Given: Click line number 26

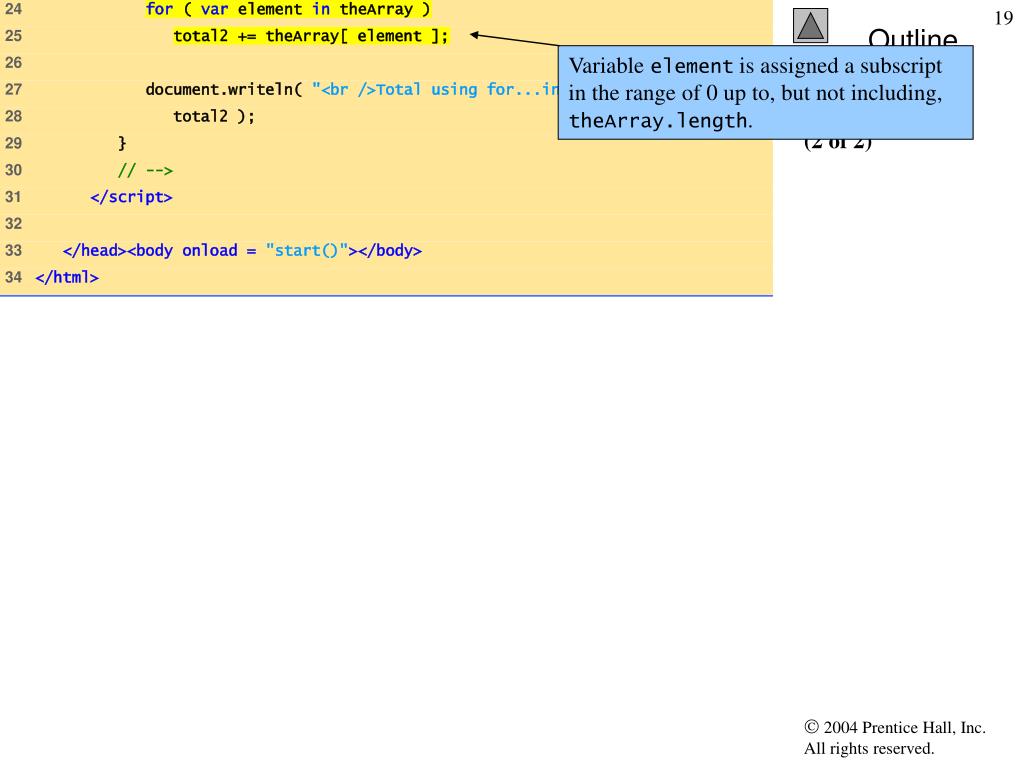Looking at the screenshot, I should coord(13,63).
